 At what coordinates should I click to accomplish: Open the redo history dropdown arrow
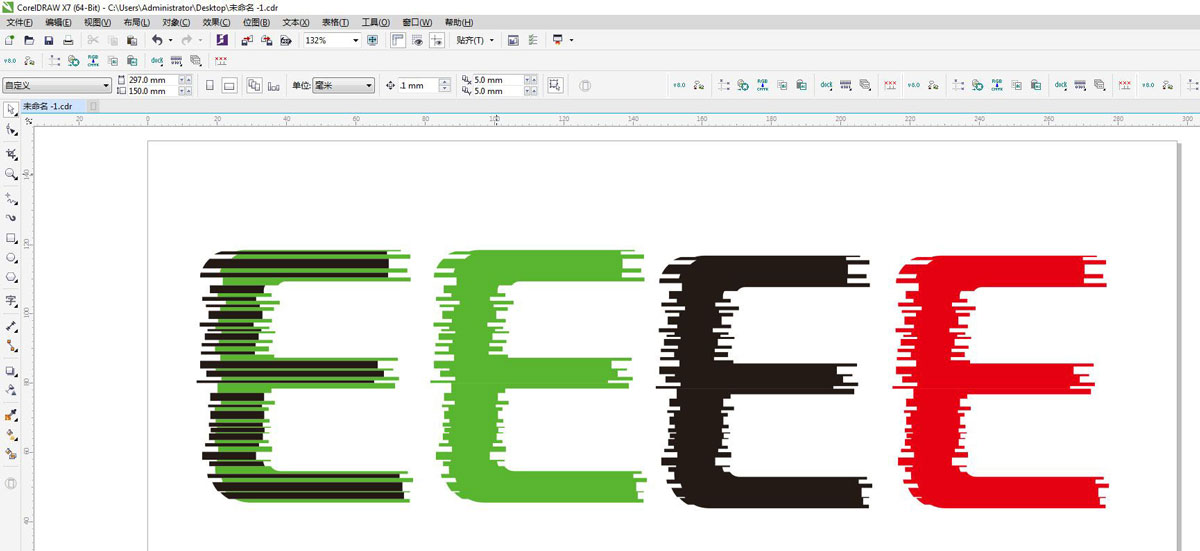(200, 40)
